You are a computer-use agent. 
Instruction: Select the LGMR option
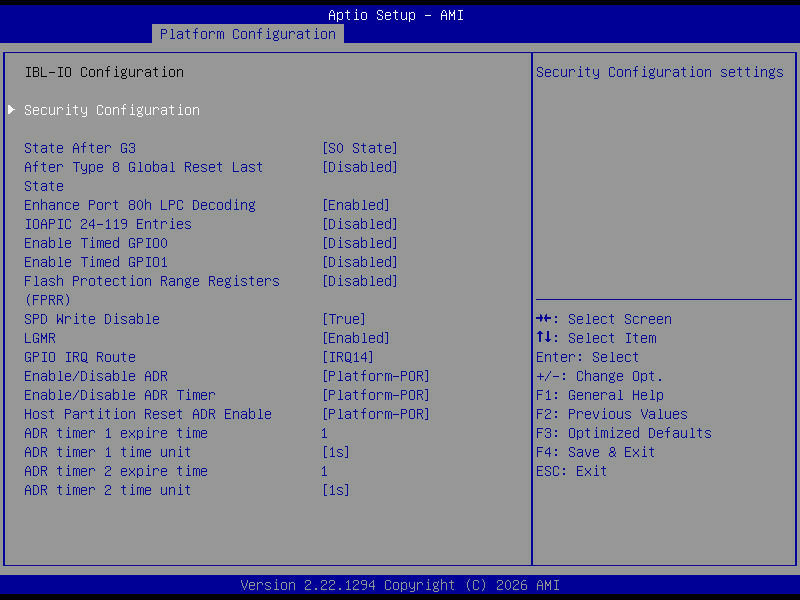click(x=40, y=338)
